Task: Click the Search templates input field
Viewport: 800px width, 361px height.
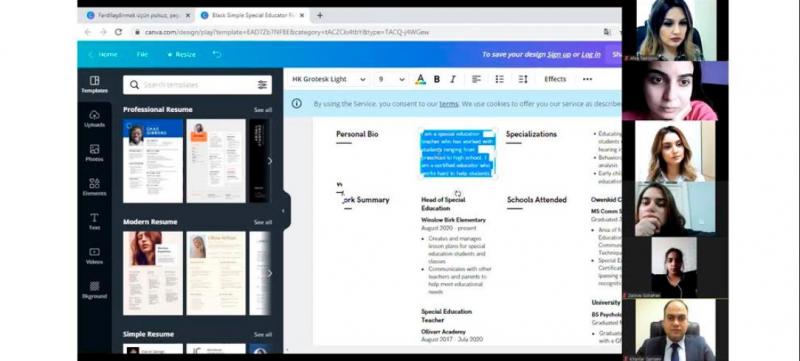Action: pos(197,85)
